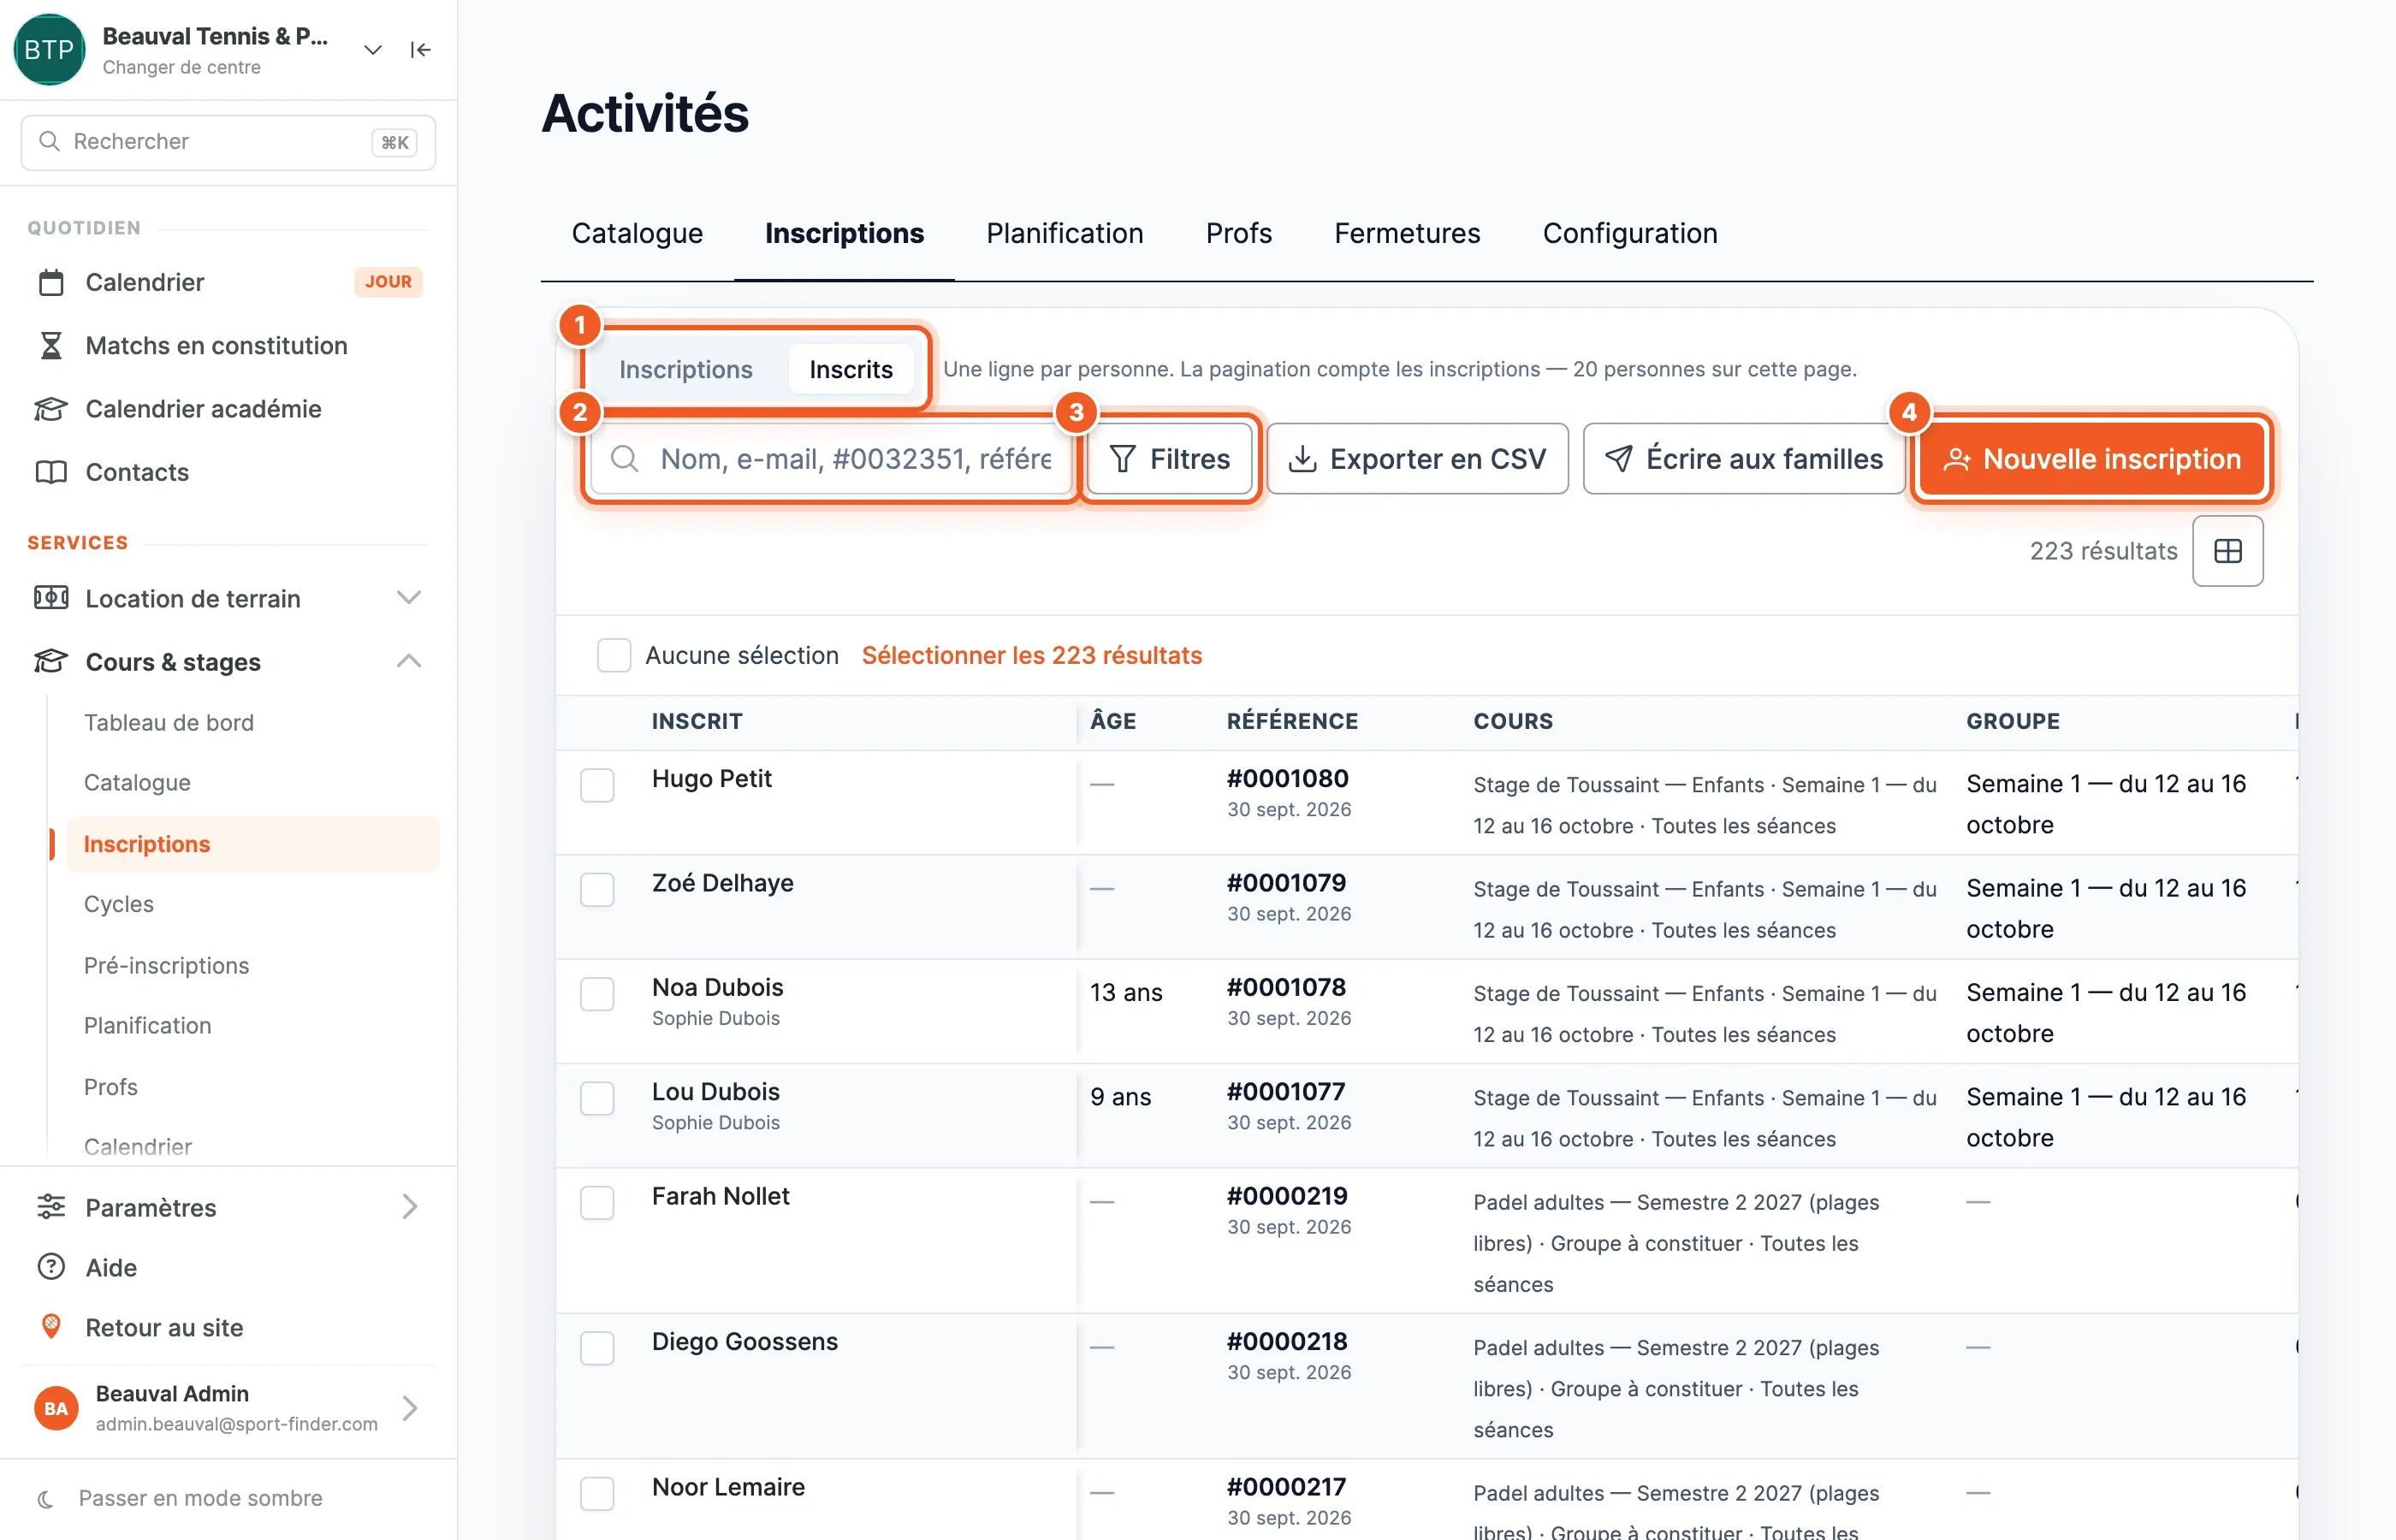Check the box for Zoé Delhaye
Viewport: 2396px width, 1540px height.
pyautogui.click(x=597, y=889)
